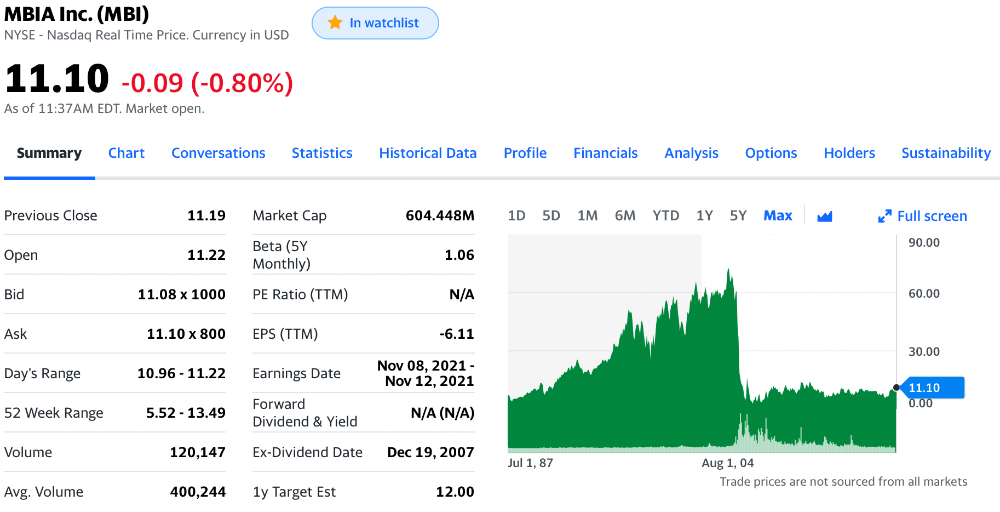Open the Sustainability tab
The image size is (1000, 512).
coord(946,153)
